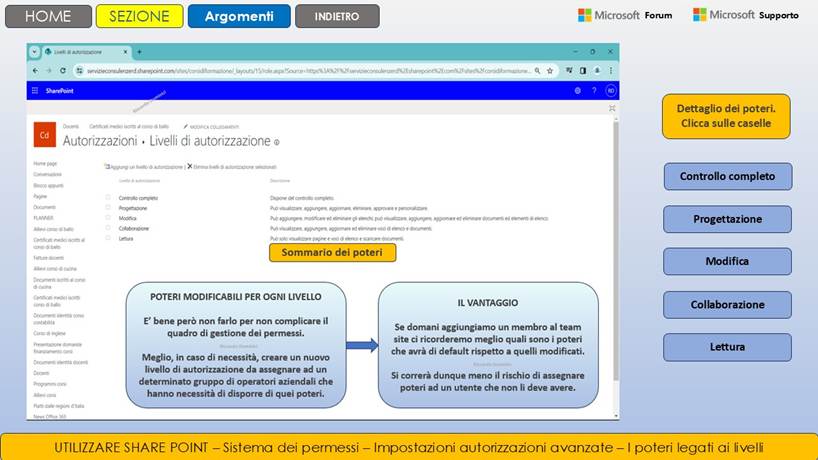Click Blocco appunti in left navigation
The width and height of the screenshot is (818, 460).
(49, 186)
